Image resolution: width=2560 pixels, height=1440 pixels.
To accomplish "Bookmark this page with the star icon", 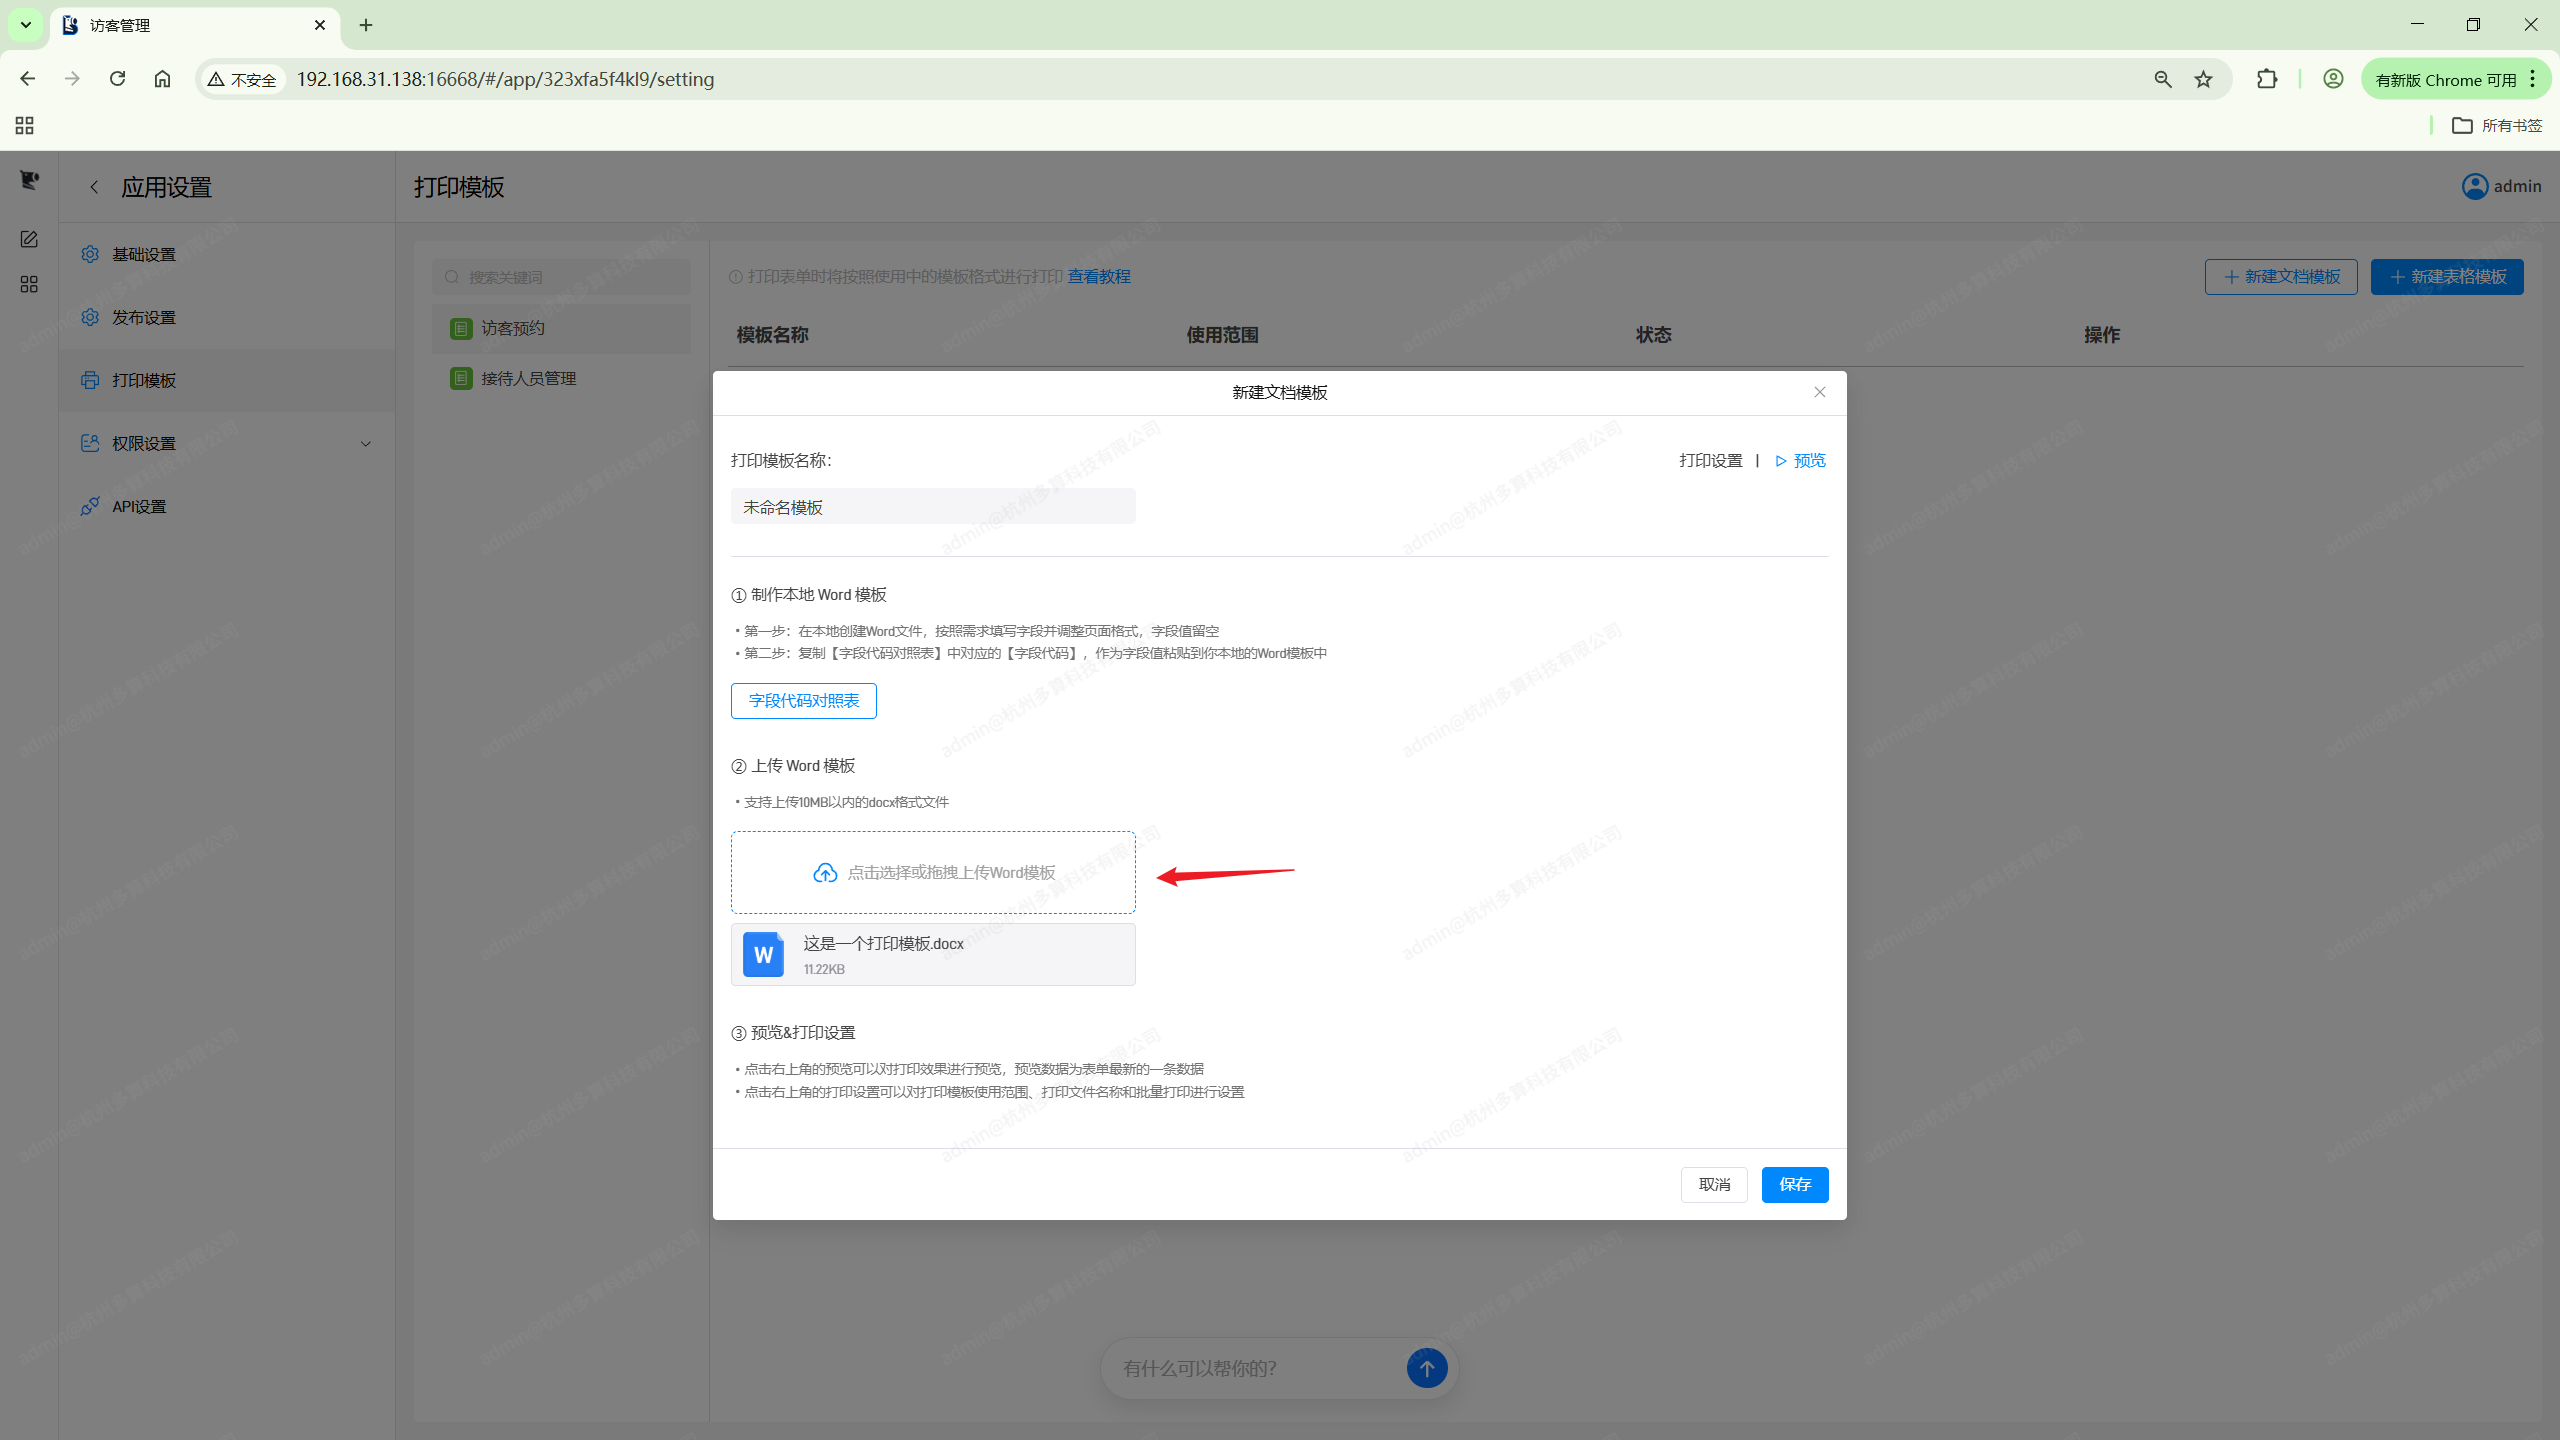I will (x=2203, y=79).
